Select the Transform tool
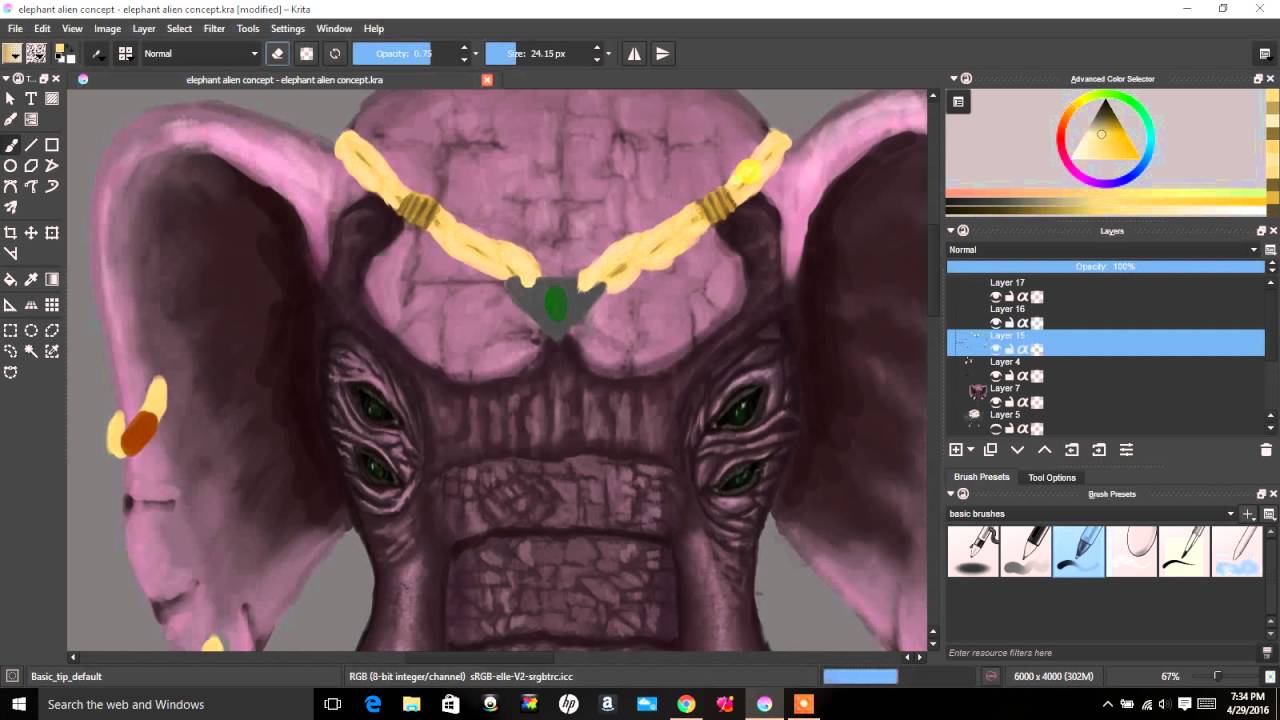This screenshot has width=1280, height=720. click(52, 233)
